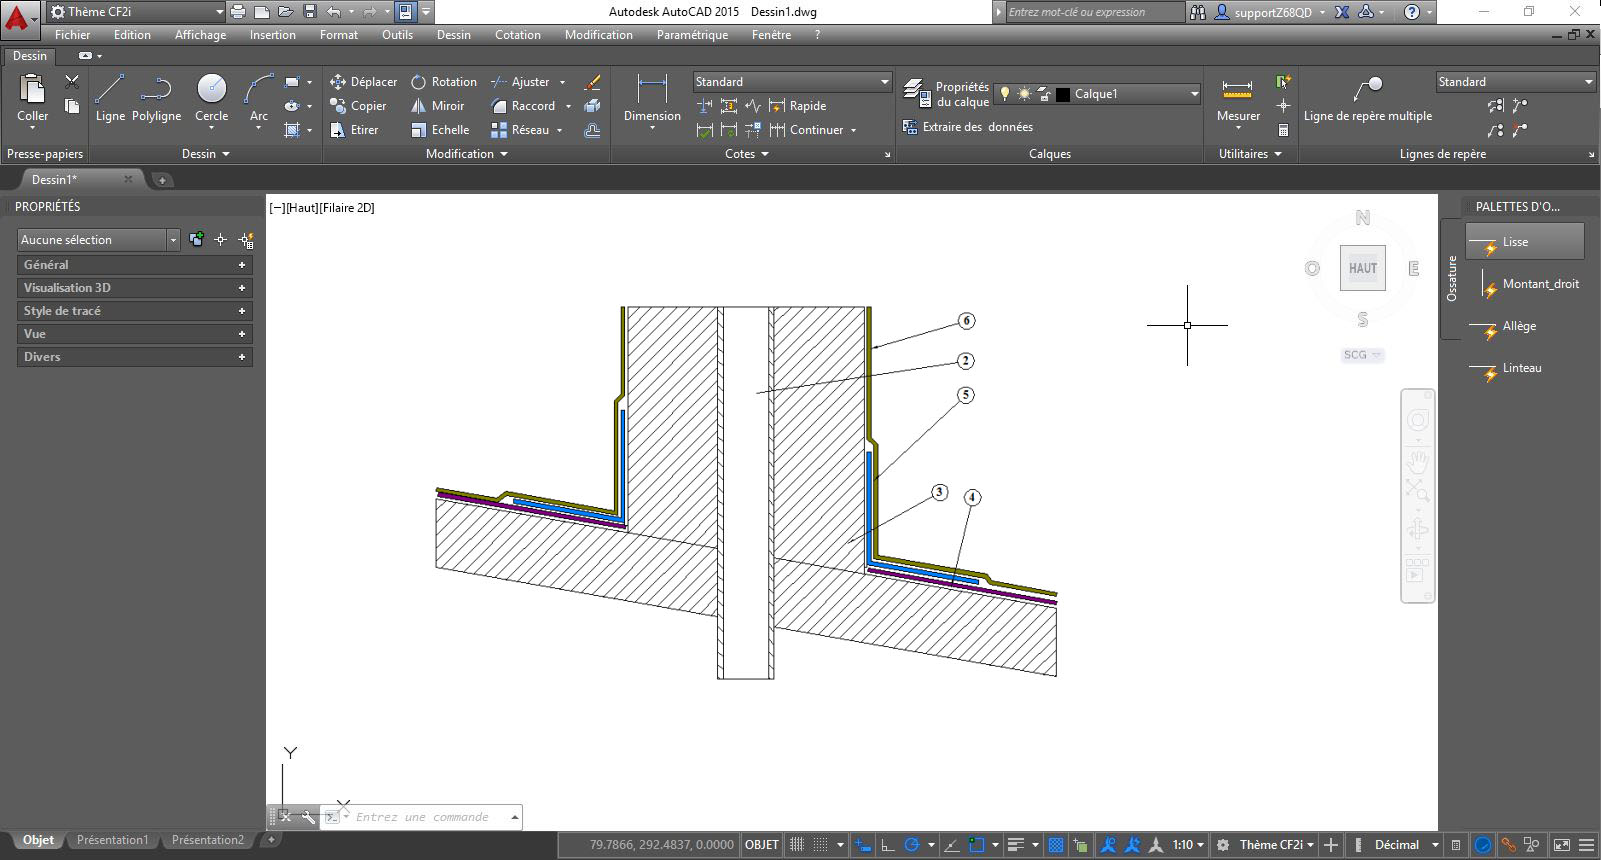Activate the Miroir tool
1601x860 pixels.
pos(437,106)
